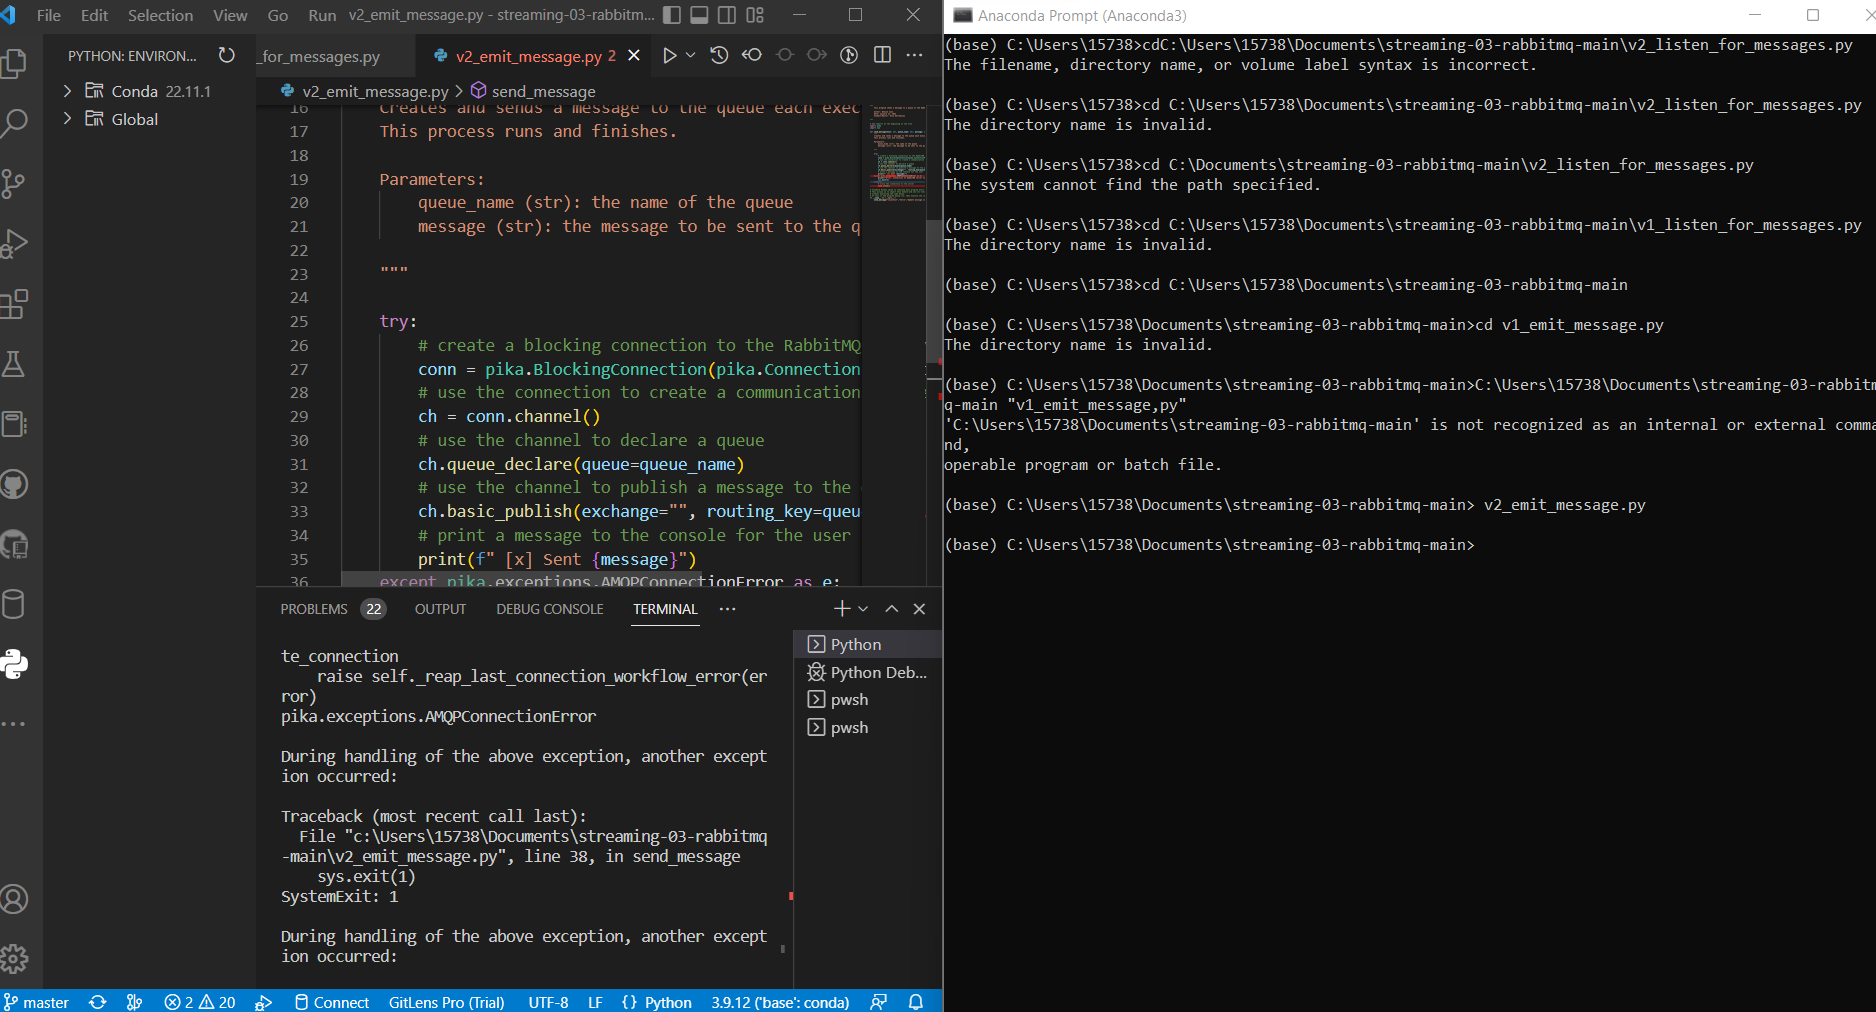This screenshot has height=1012, width=1876.
Task: Run the Python file with play button
Action: point(670,55)
